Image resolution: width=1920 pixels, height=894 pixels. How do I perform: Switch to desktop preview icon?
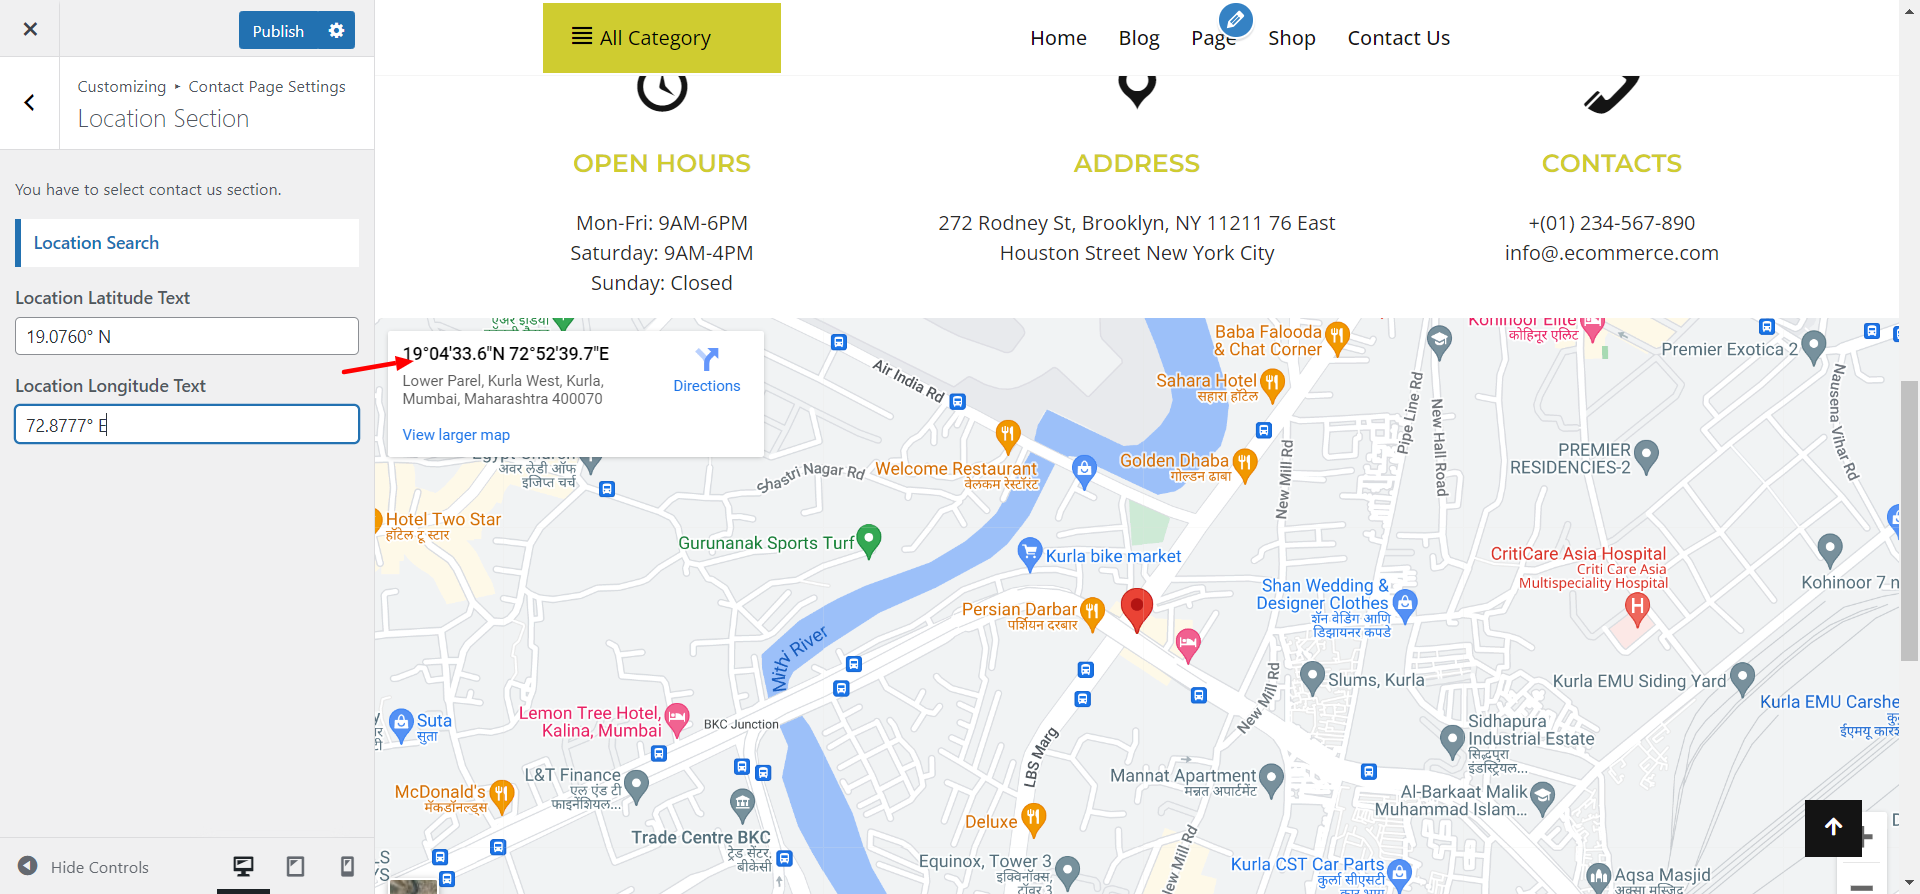[243, 866]
